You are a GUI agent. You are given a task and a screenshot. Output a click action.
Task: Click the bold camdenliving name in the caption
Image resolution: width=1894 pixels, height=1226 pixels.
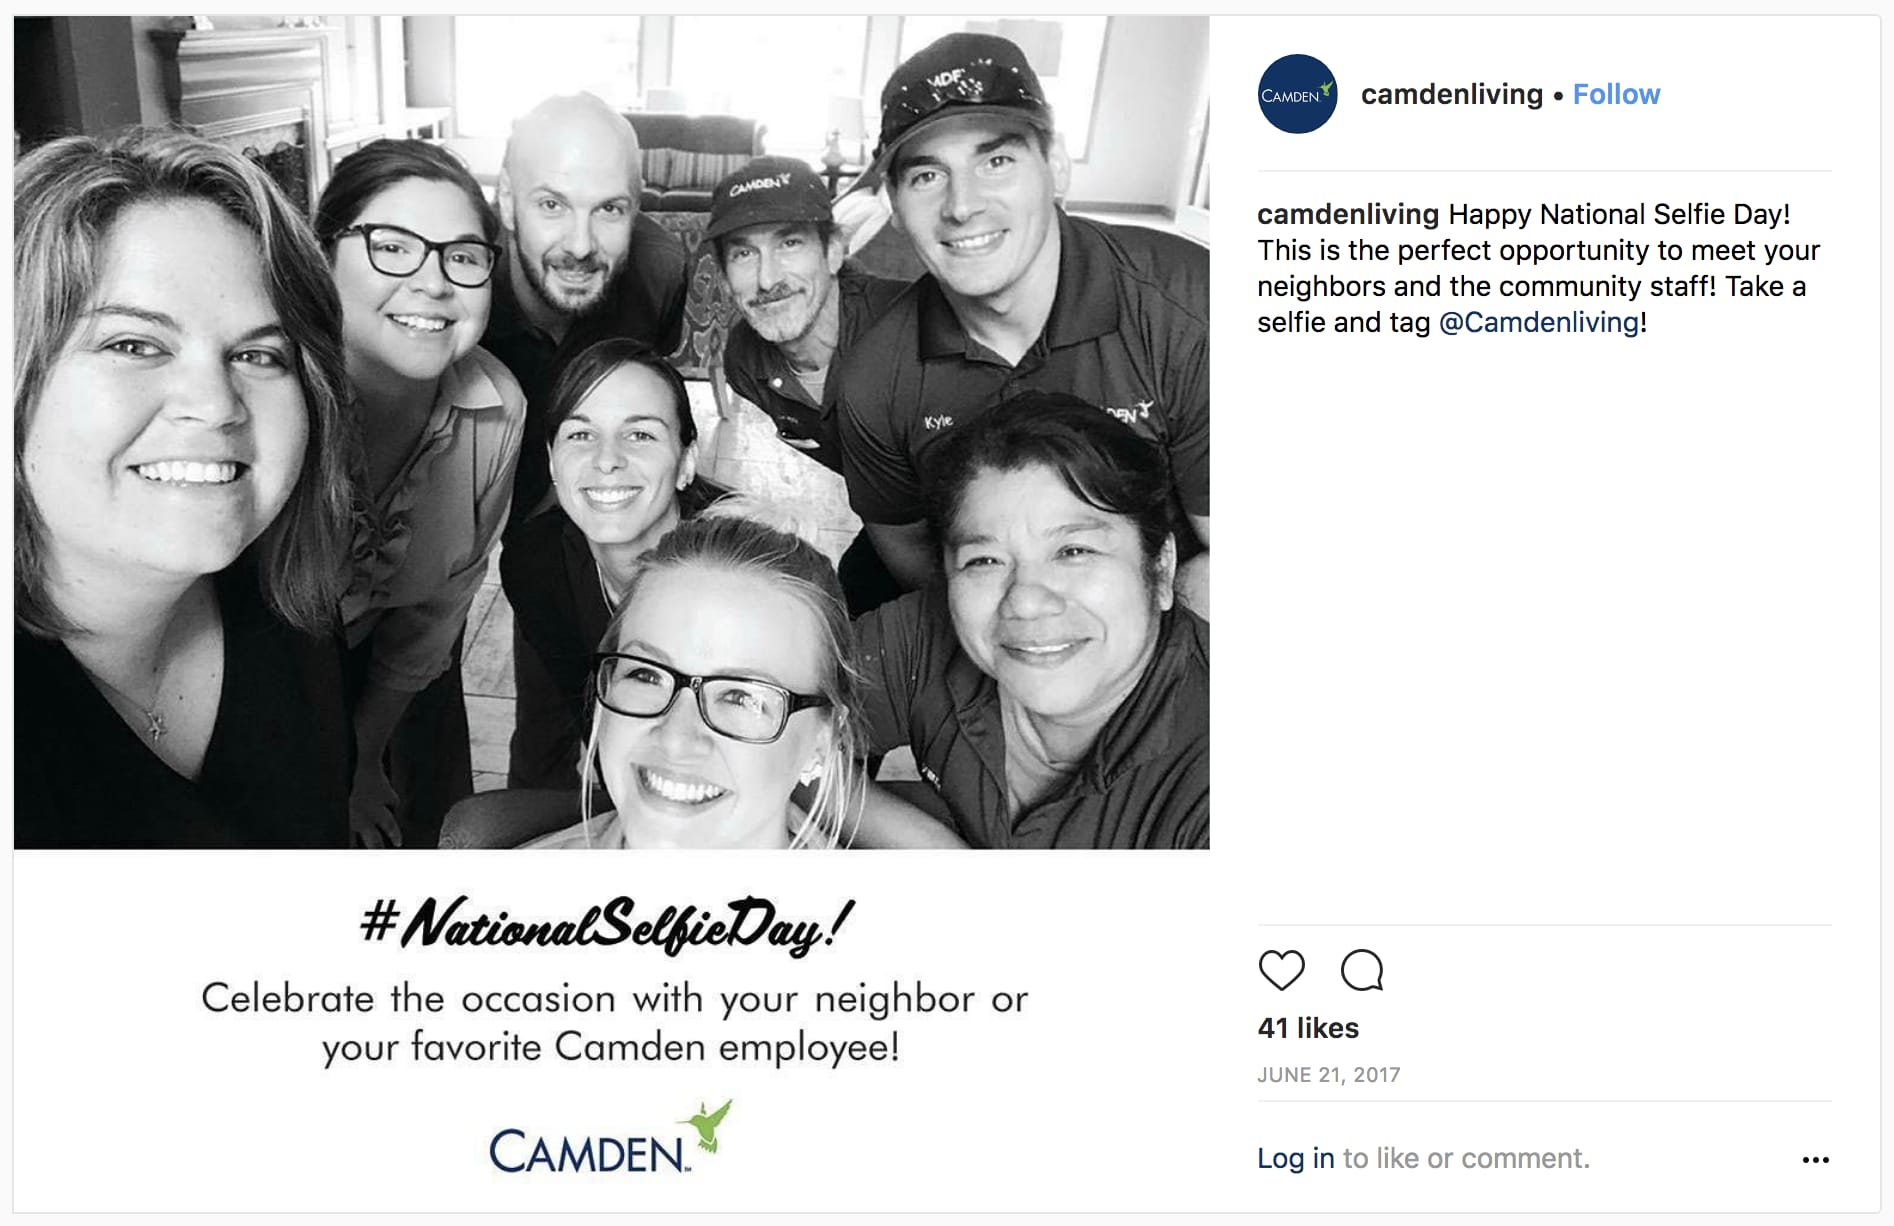pos(1347,214)
